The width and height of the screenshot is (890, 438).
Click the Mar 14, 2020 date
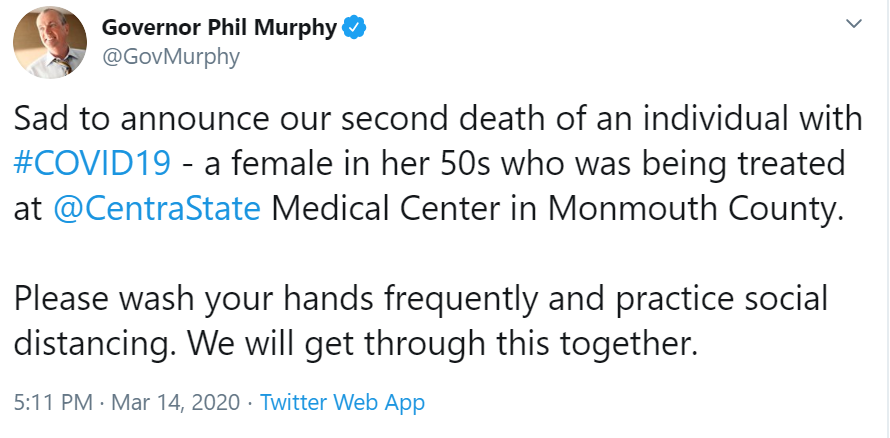176,403
